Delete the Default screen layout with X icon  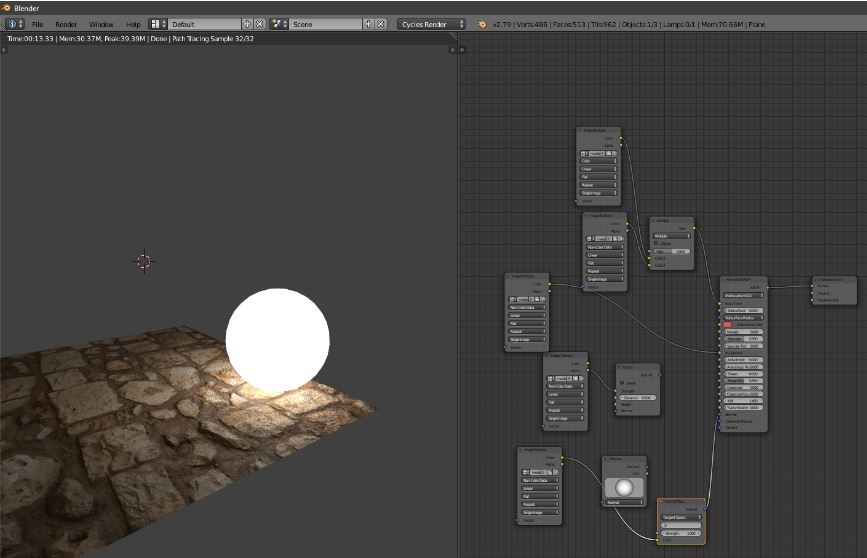click(x=260, y=23)
